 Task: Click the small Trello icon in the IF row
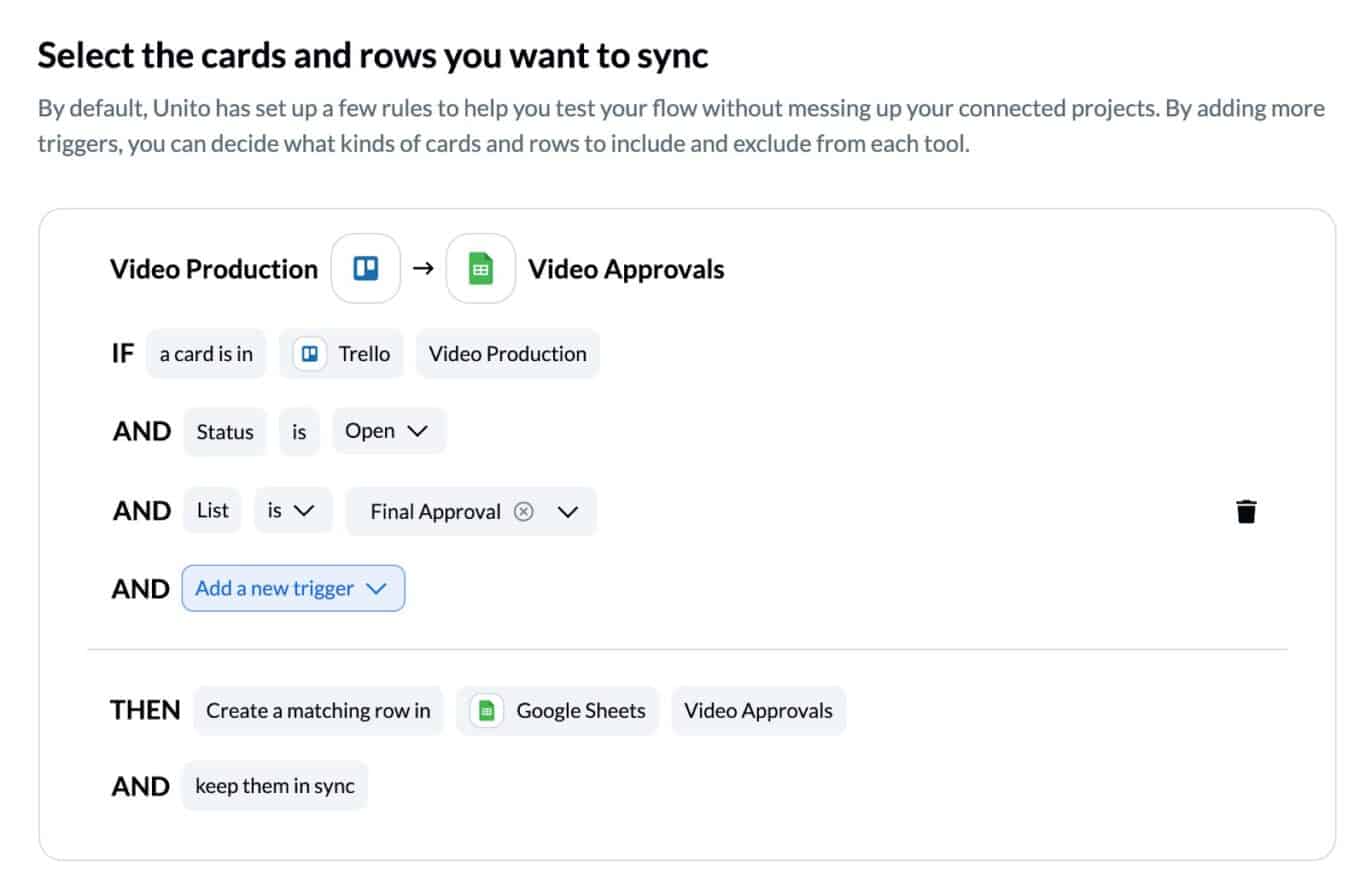pyautogui.click(x=310, y=354)
